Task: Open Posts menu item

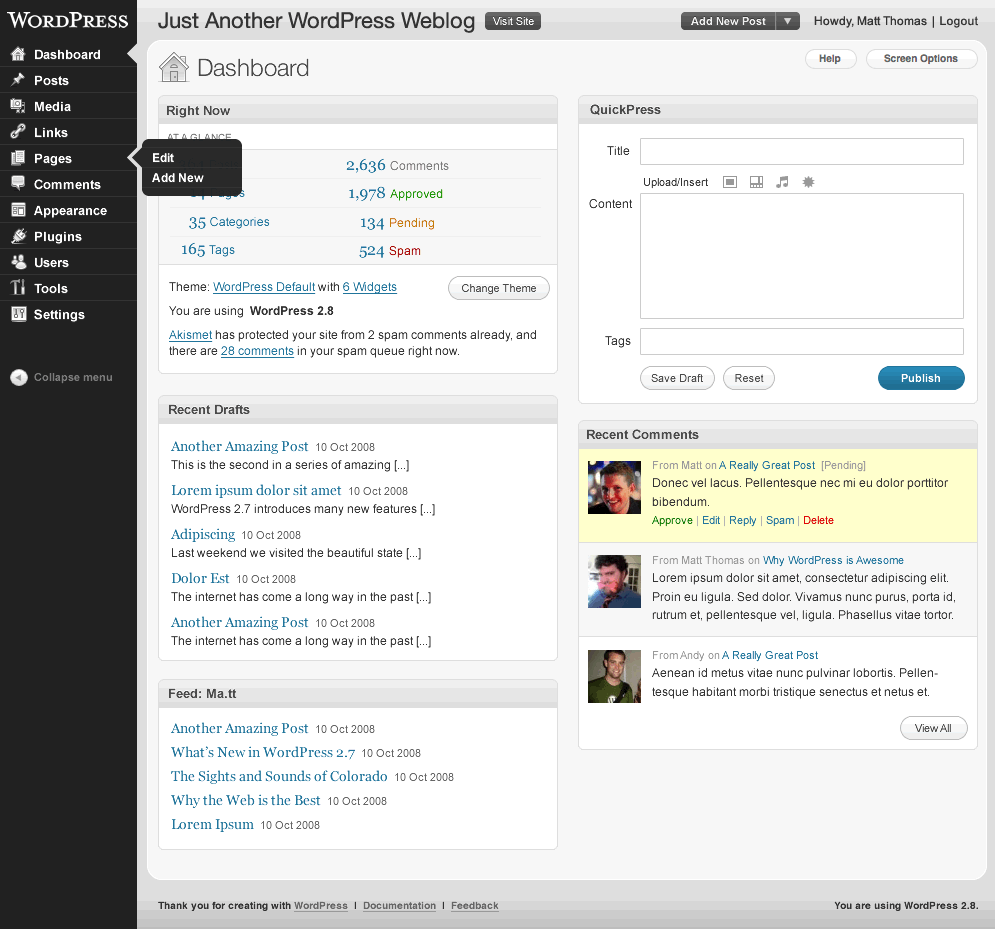Action: pos(51,81)
